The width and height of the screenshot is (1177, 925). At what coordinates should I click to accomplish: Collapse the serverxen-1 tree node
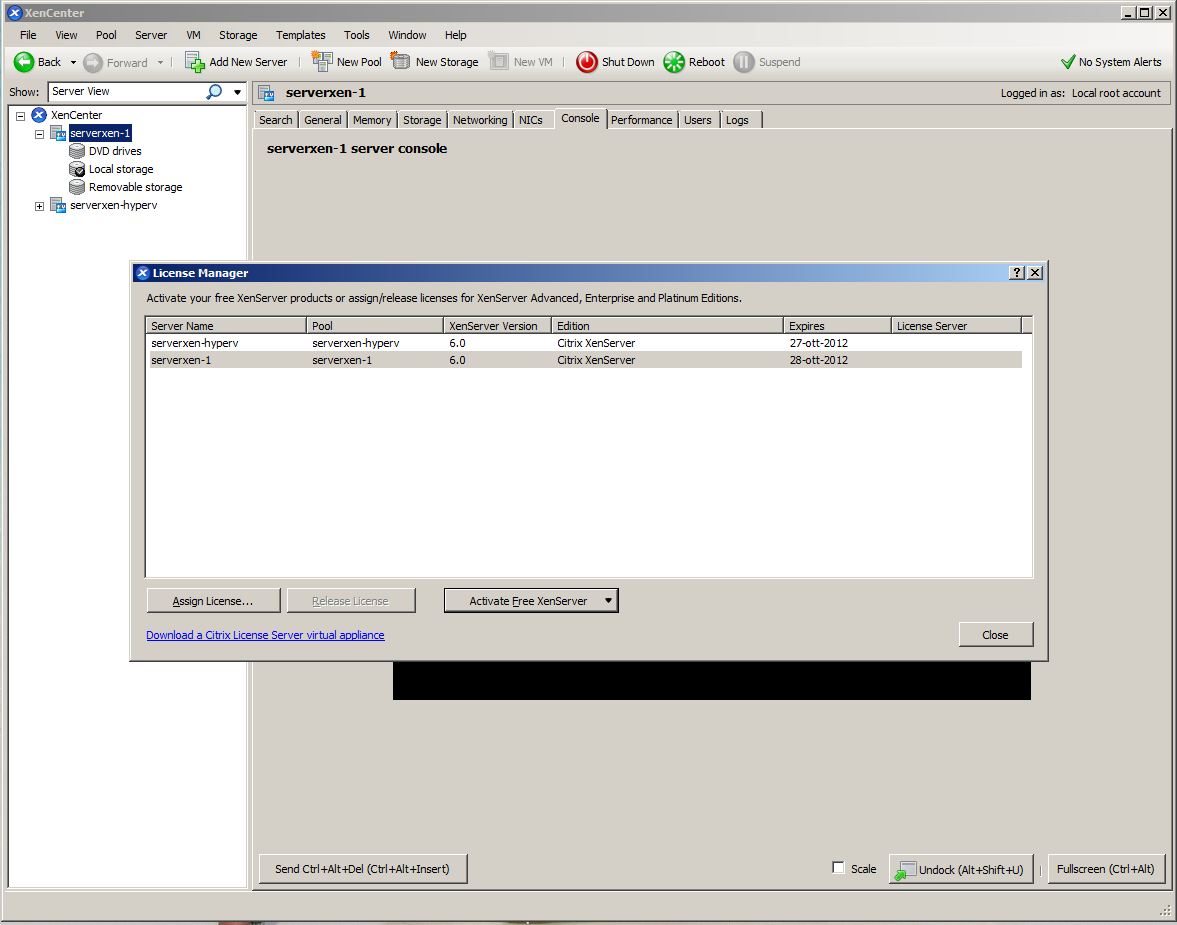tap(39, 134)
